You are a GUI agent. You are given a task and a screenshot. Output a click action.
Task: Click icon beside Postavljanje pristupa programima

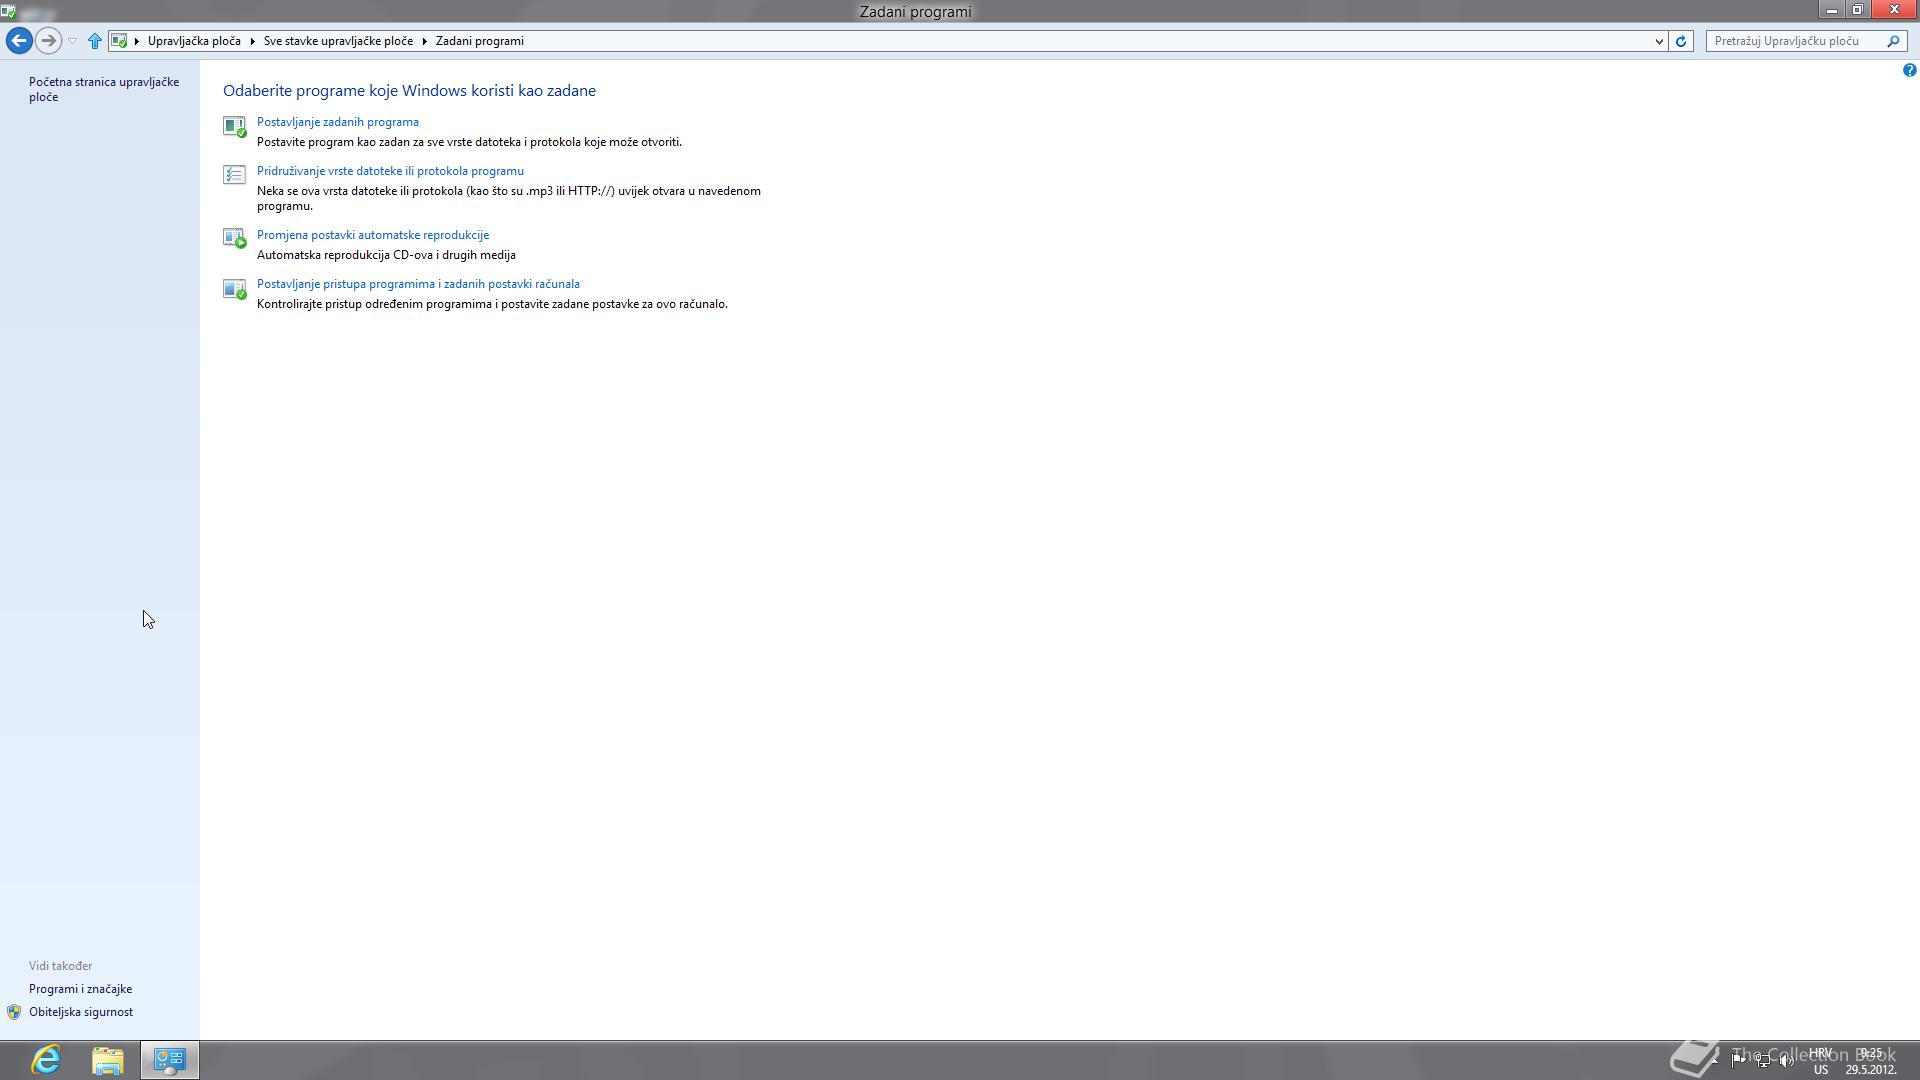click(234, 289)
